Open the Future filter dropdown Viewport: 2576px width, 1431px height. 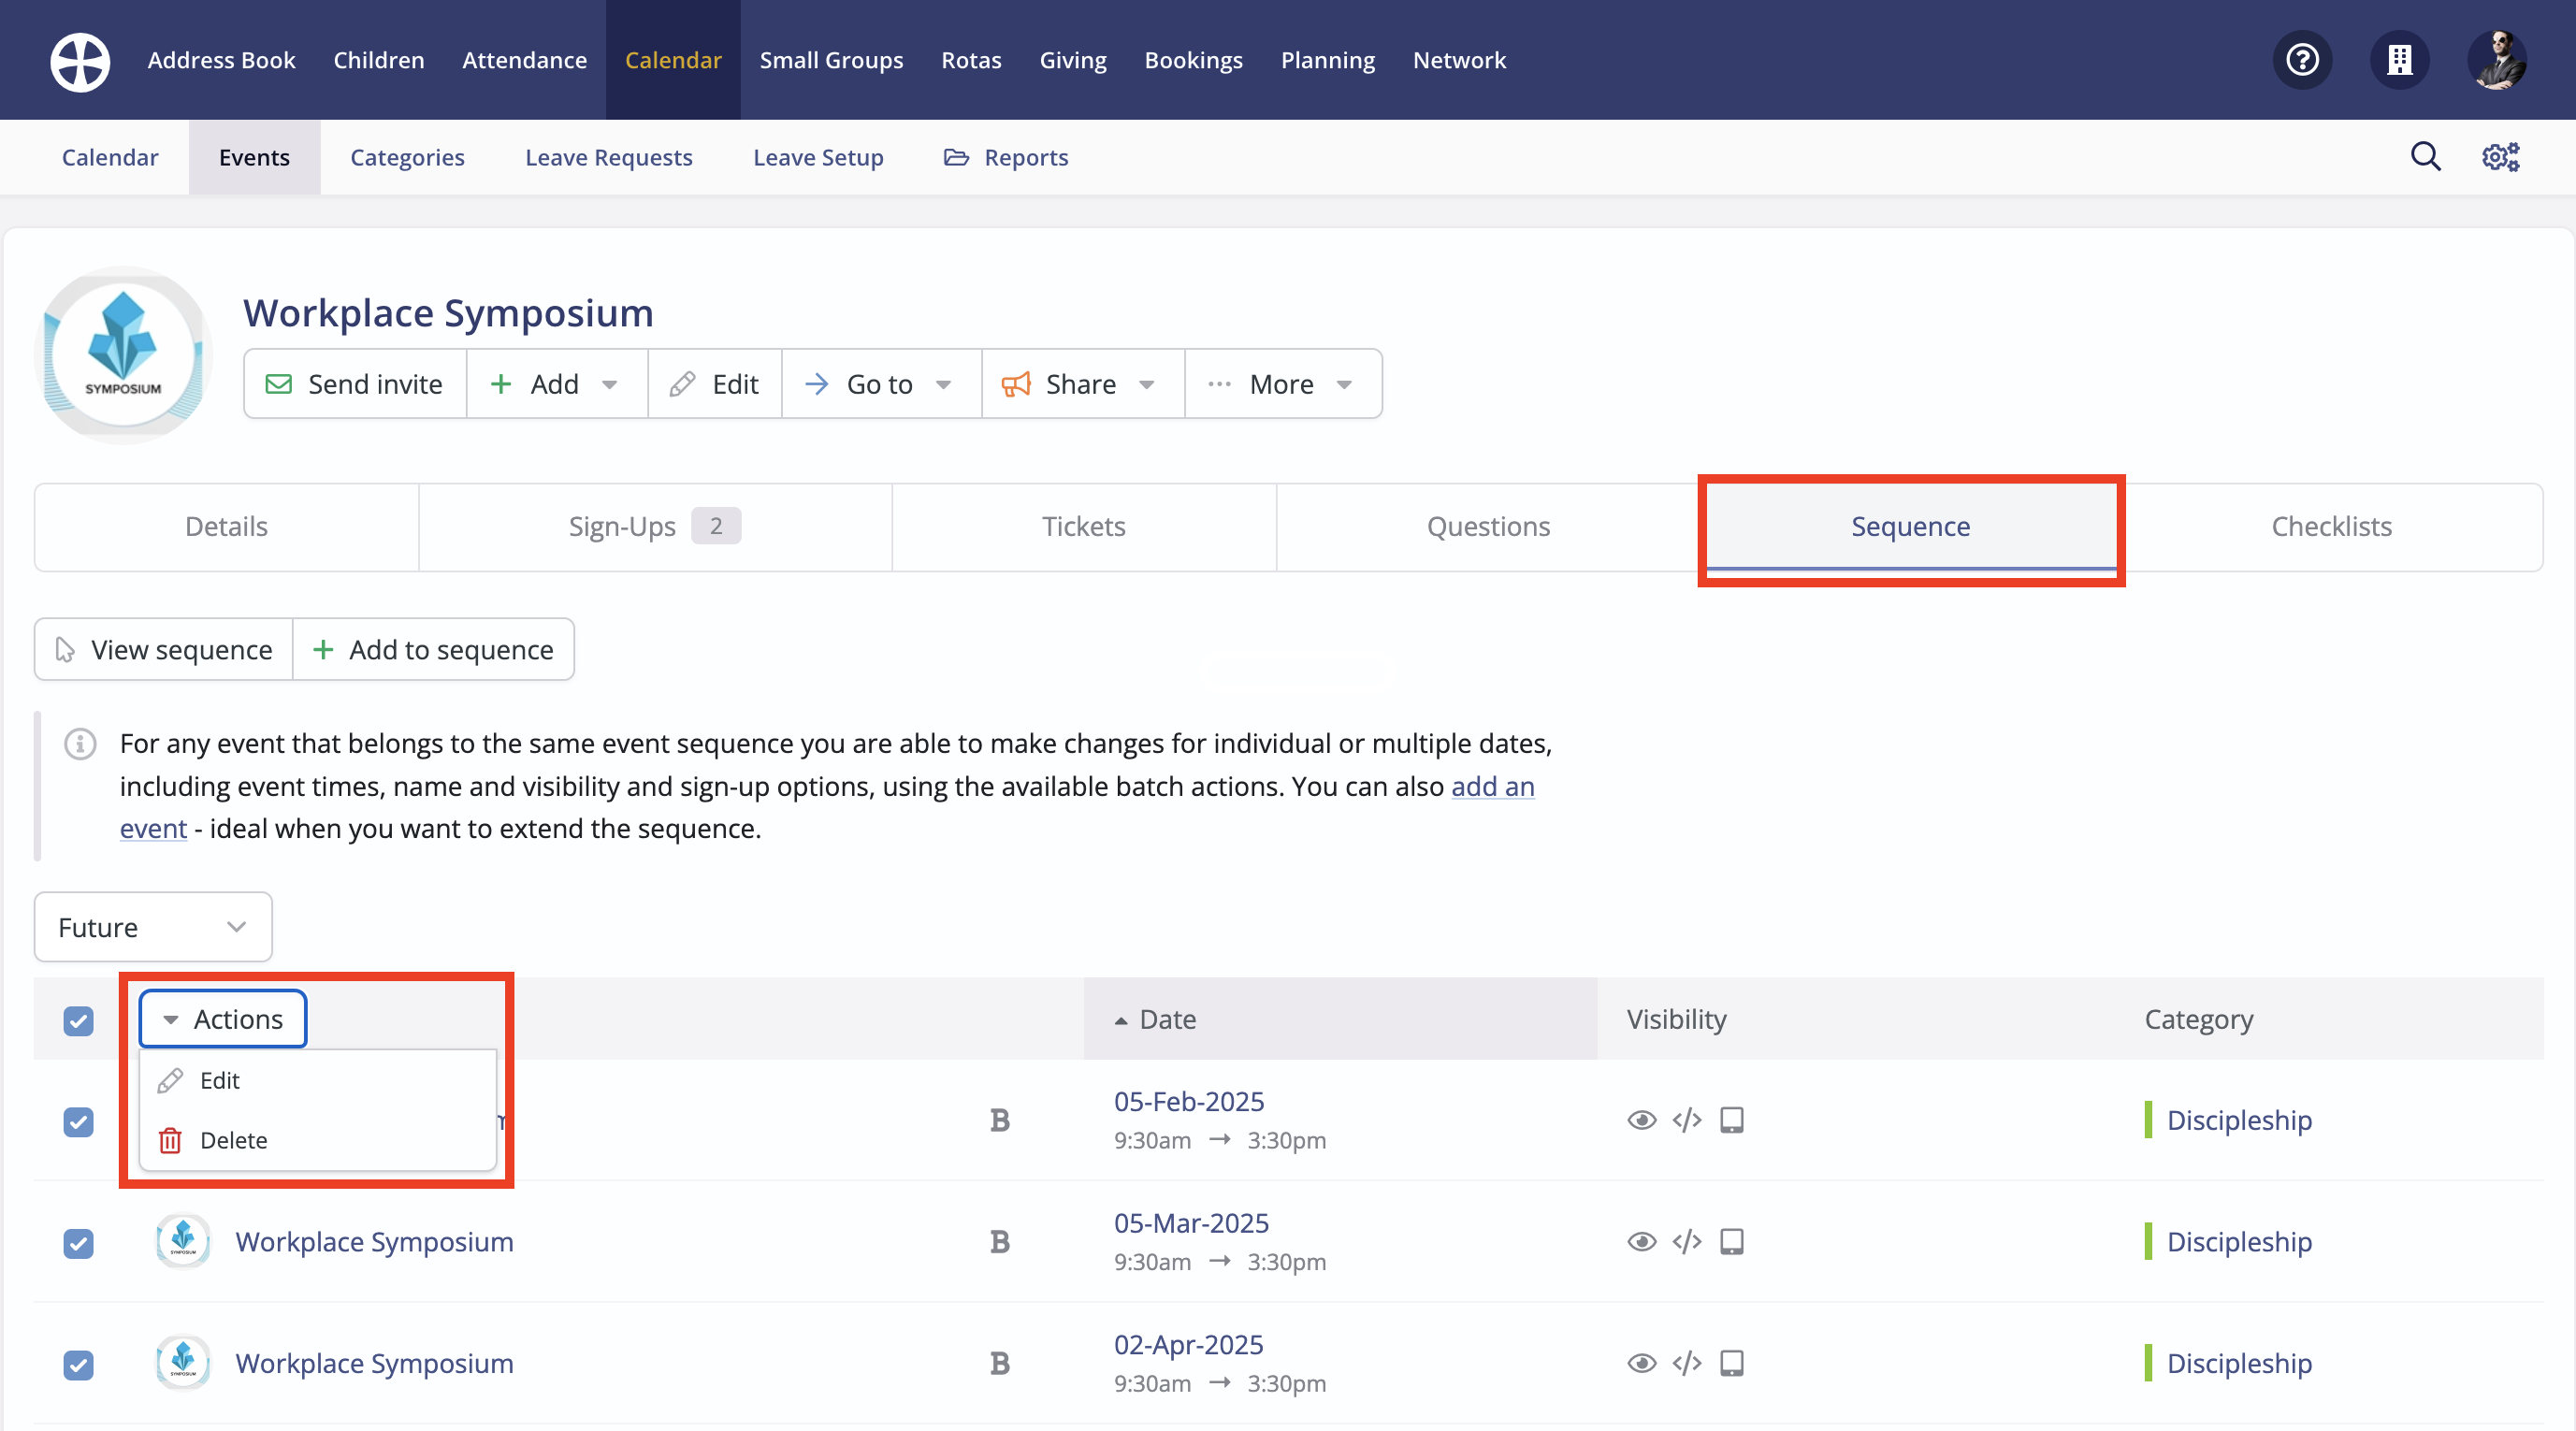click(x=153, y=927)
